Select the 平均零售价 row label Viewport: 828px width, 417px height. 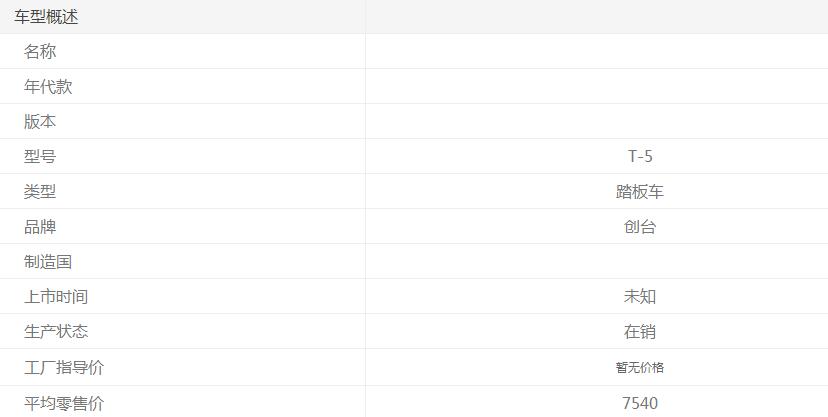[x=64, y=404]
